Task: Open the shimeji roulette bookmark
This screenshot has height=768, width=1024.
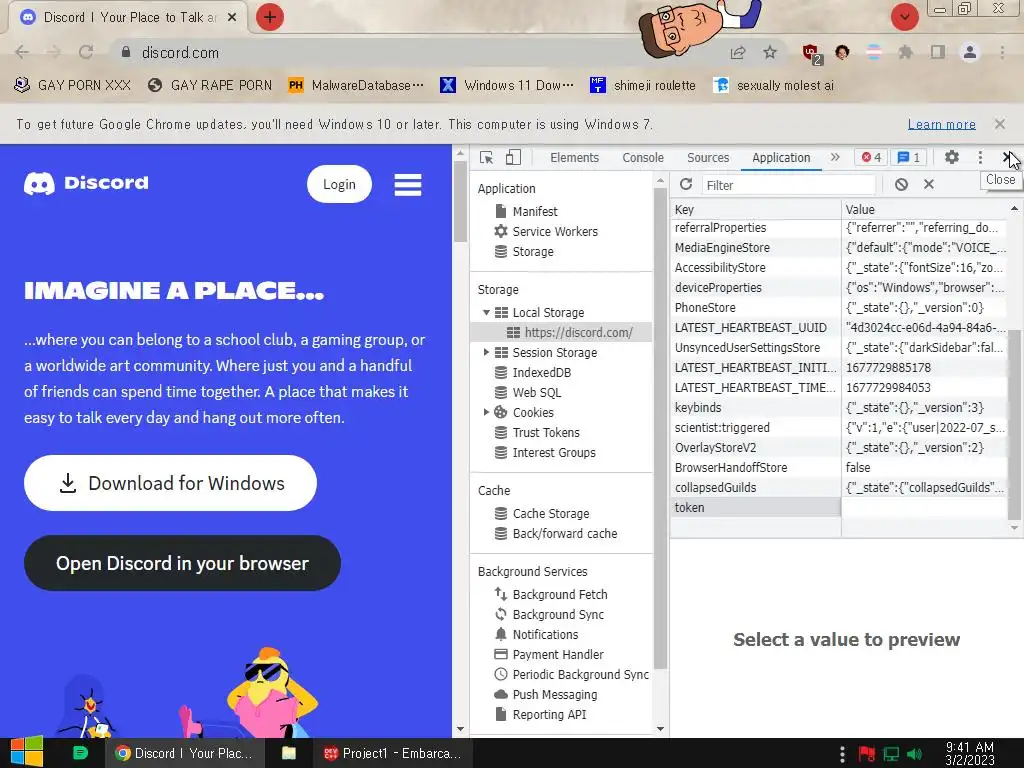Action: tap(643, 85)
